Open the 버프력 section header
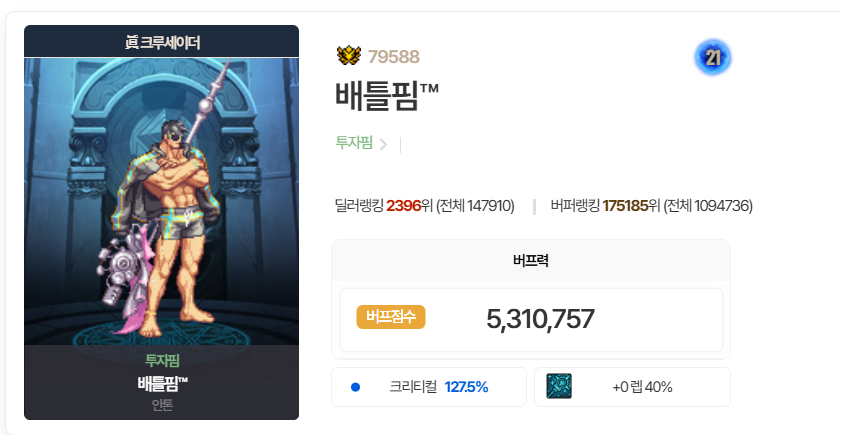The width and height of the screenshot is (841, 435). [x=531, y=261]
